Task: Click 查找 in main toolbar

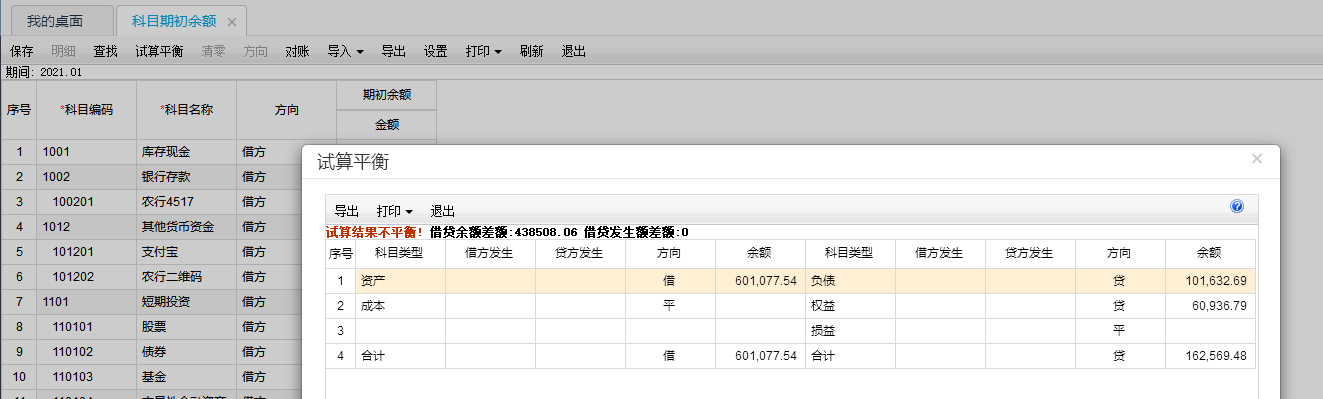Action: [x=105, y=51]
